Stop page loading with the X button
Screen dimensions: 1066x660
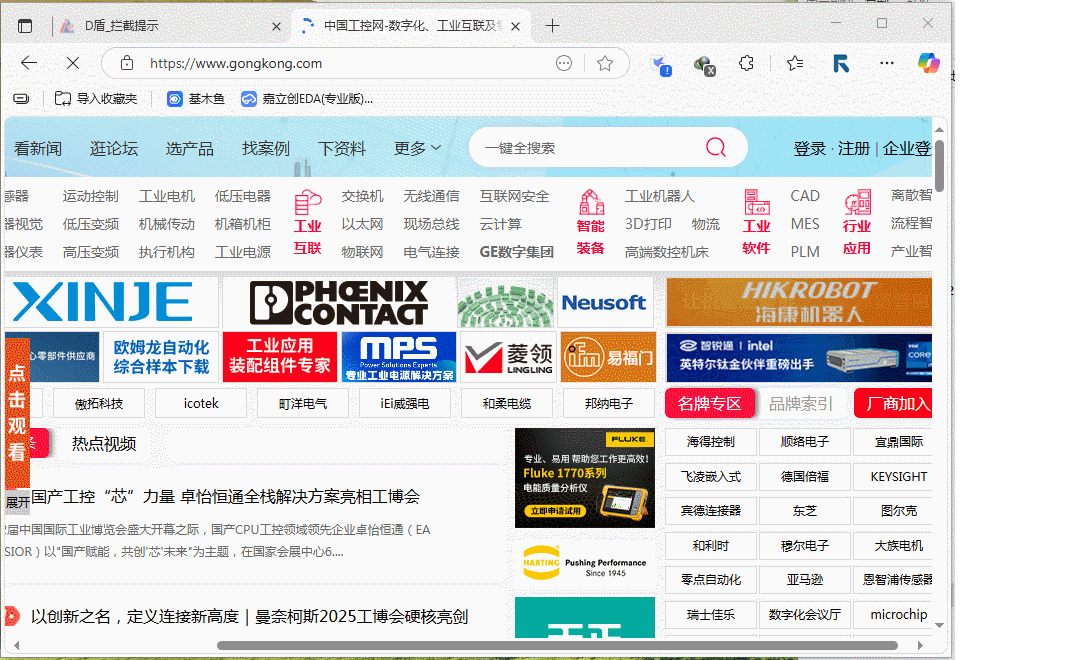tap(72, 63)
